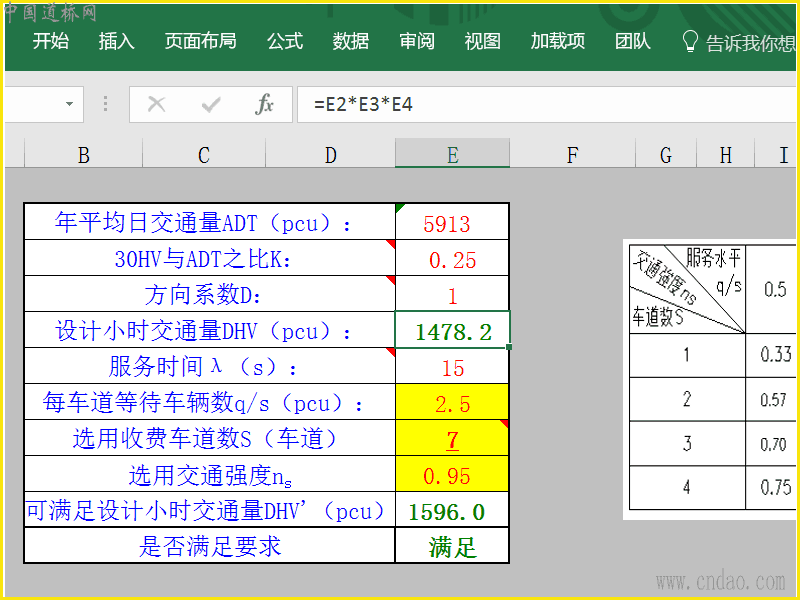
Task: Switch to the 页面布局 tab
Action: tap(201, 41)
